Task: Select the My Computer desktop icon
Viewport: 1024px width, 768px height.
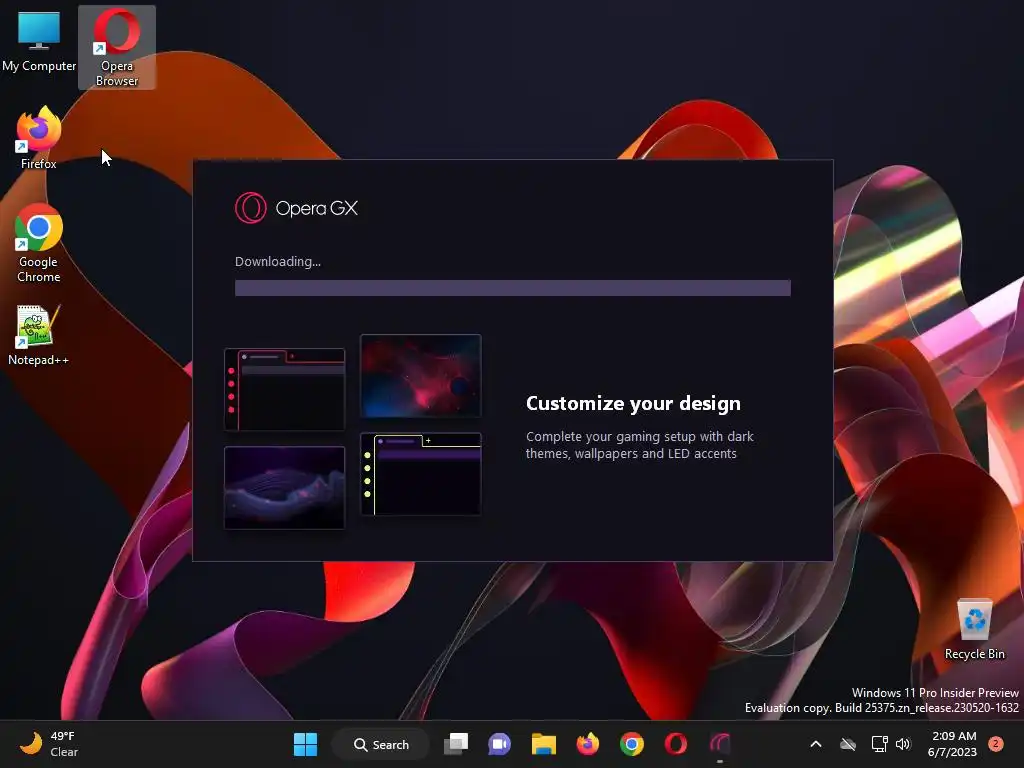Action: tap(39, 41)
